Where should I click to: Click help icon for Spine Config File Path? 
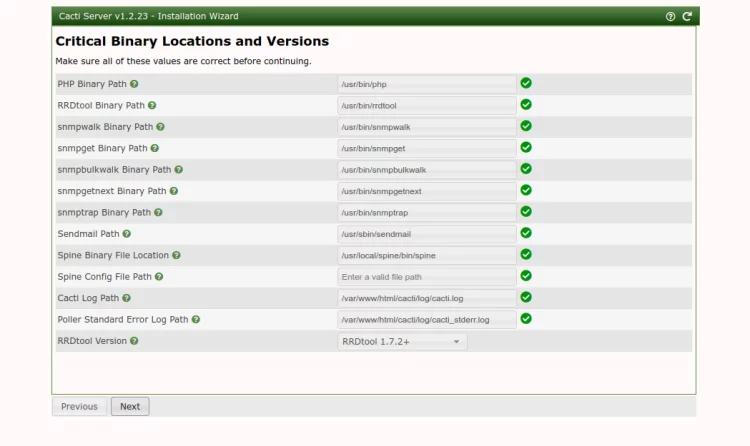pyautogui.click(x=159, y=277)
